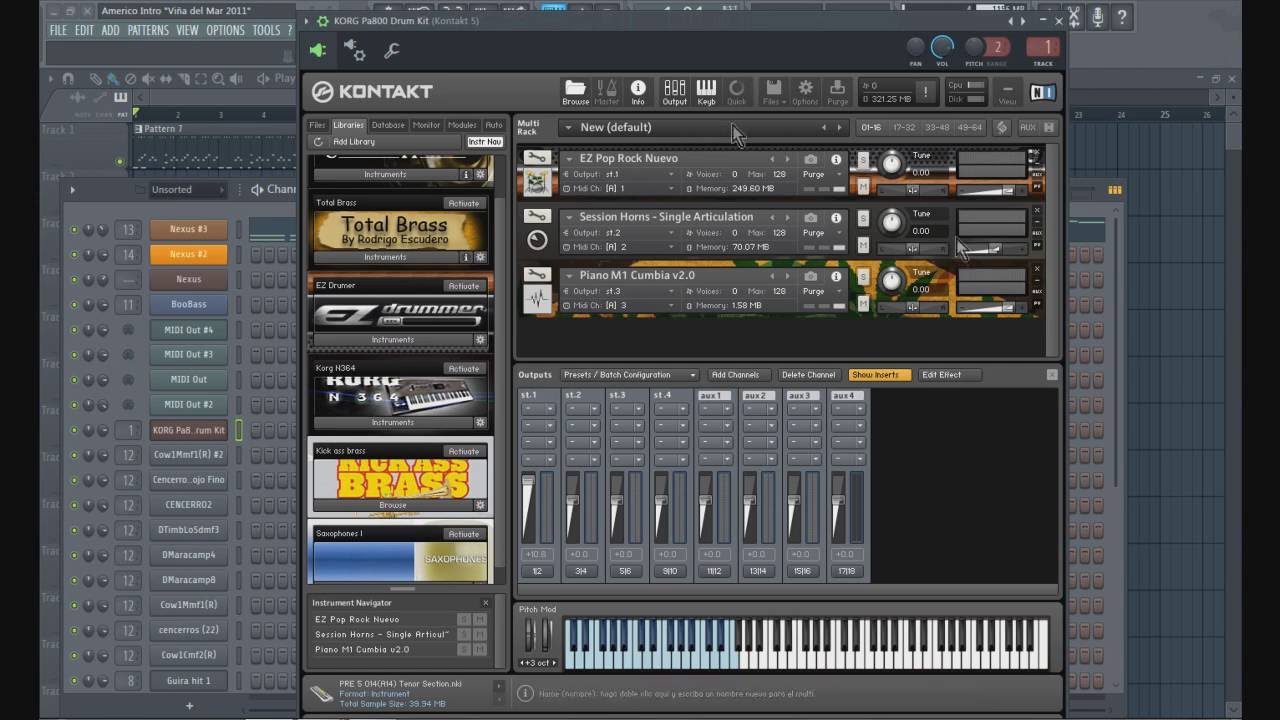The height and width of the screenshot is (720, 1280).
Task: Open Unsorted dropdown in FL Studio channel rack
Action: (x=186, y=189)
